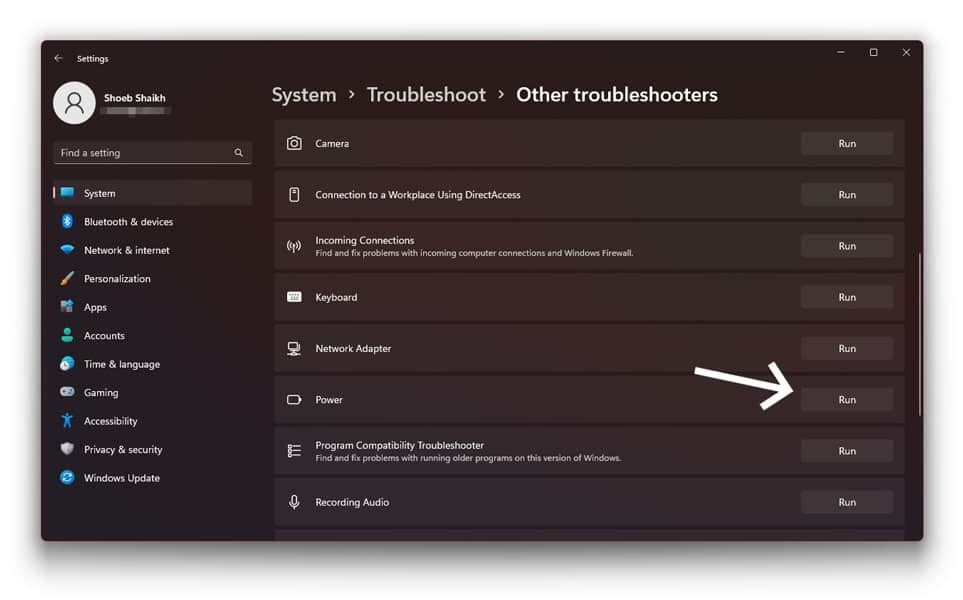Click the search magnifier in Find a setting
963x600 pixels.
pos(238,153)
